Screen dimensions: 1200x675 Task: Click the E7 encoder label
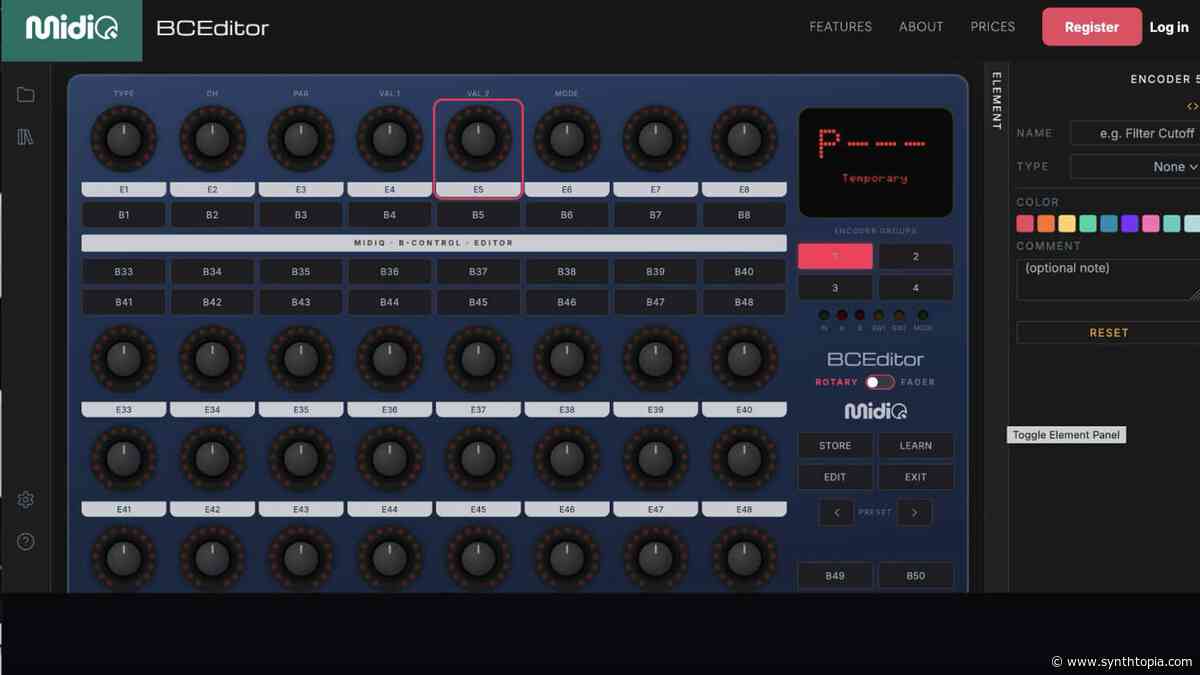point(655,189)
